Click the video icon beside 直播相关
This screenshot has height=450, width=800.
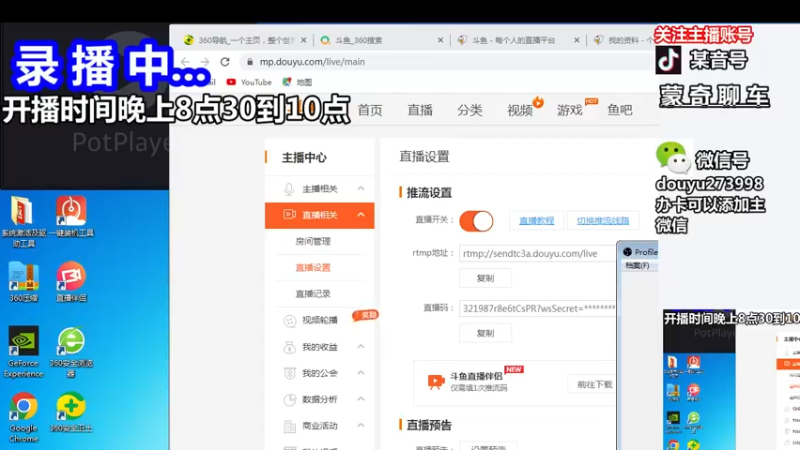tap(289, 215)
